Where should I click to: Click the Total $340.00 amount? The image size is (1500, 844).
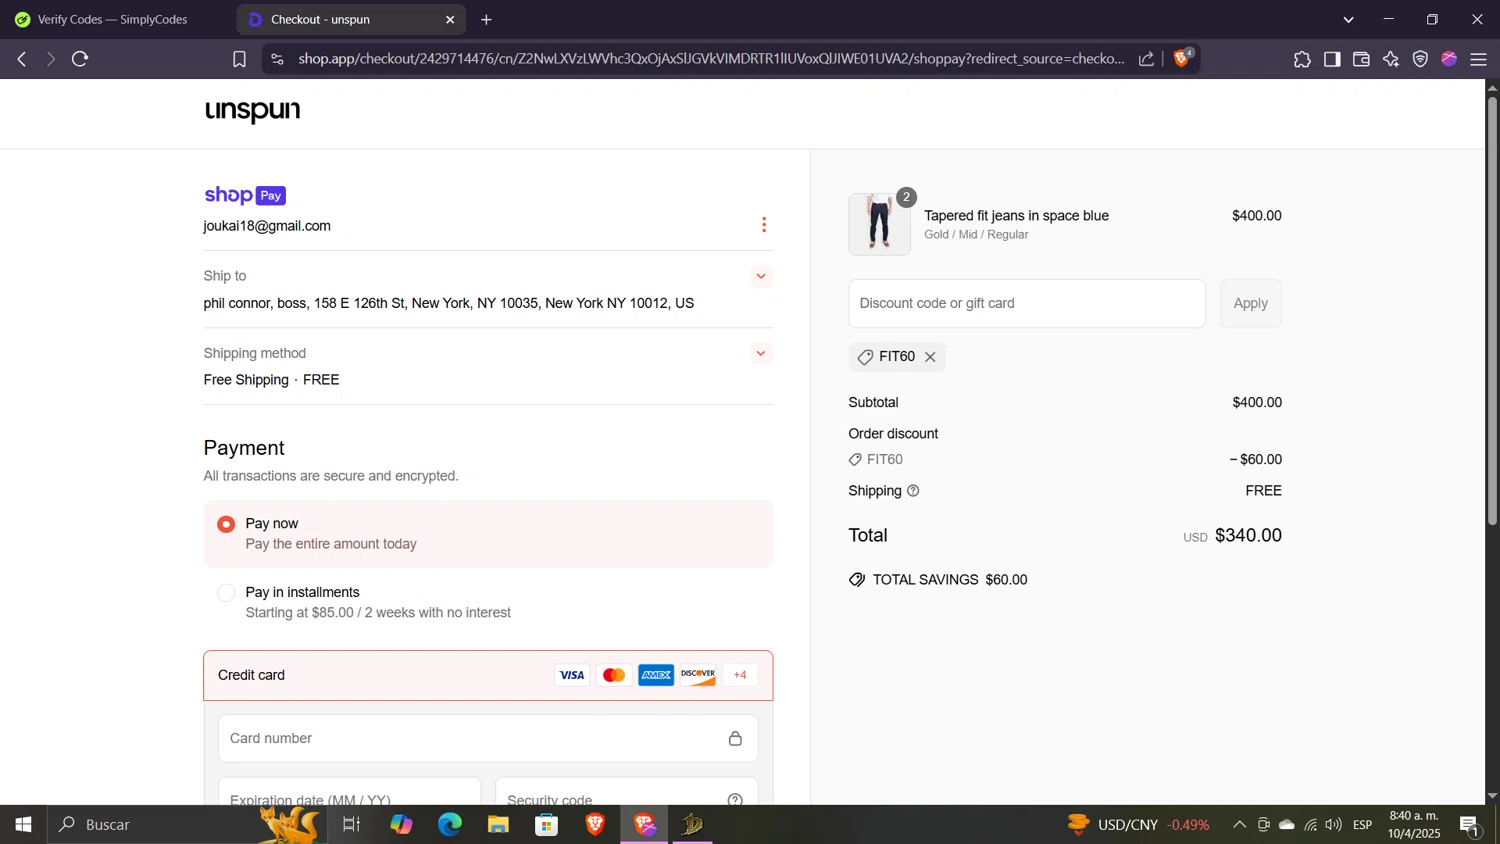tap(1248, 536)
